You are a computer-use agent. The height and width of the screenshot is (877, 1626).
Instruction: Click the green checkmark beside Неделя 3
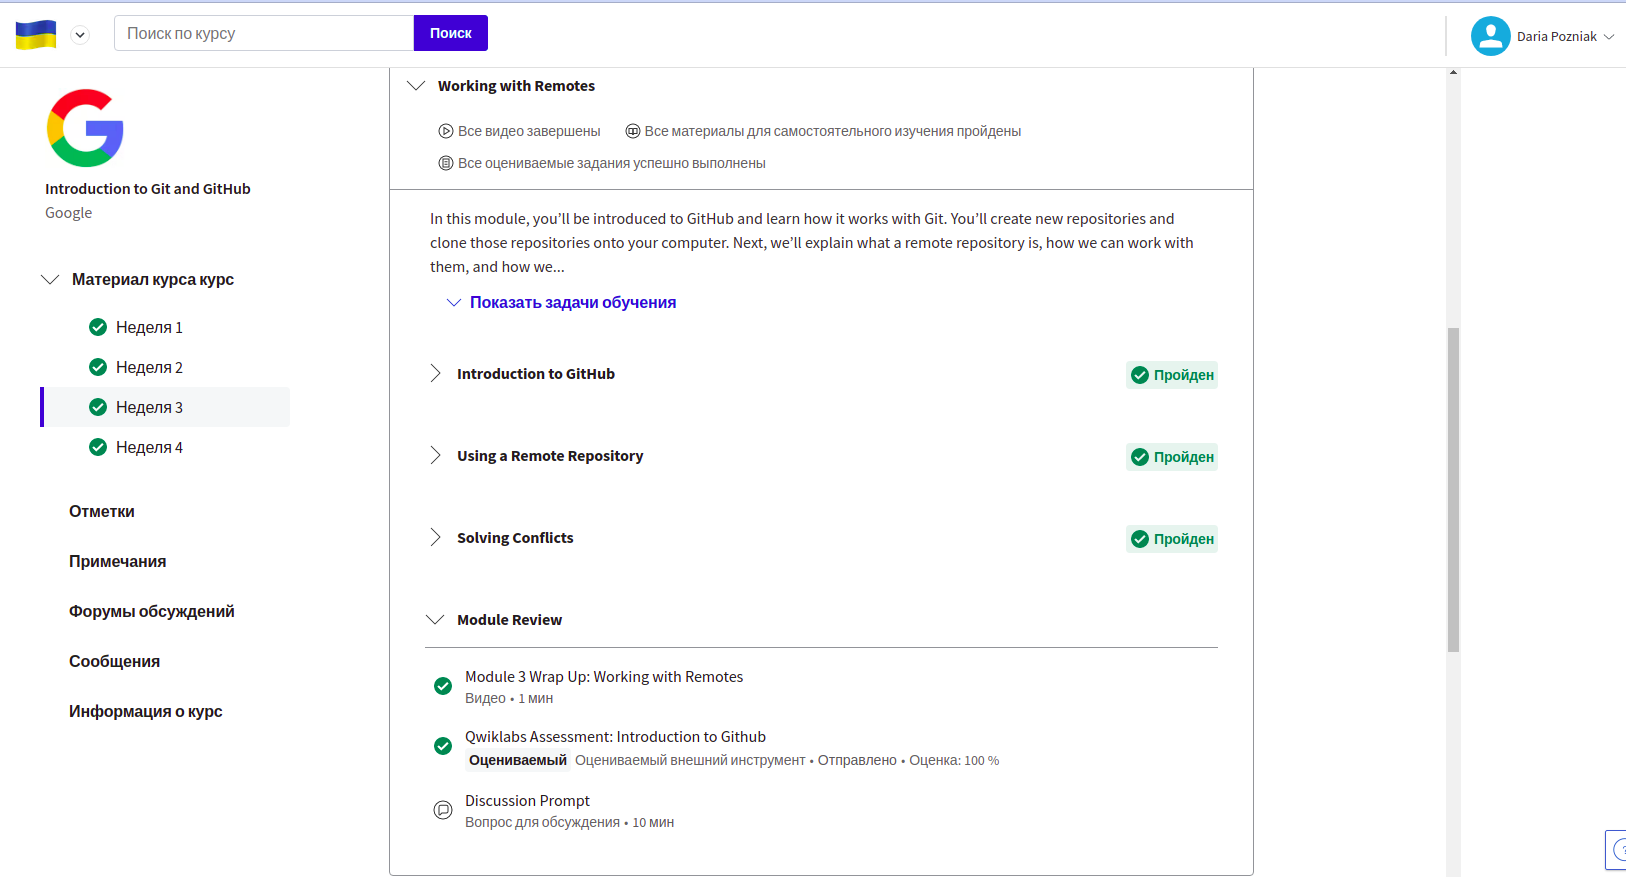[98, 407]
